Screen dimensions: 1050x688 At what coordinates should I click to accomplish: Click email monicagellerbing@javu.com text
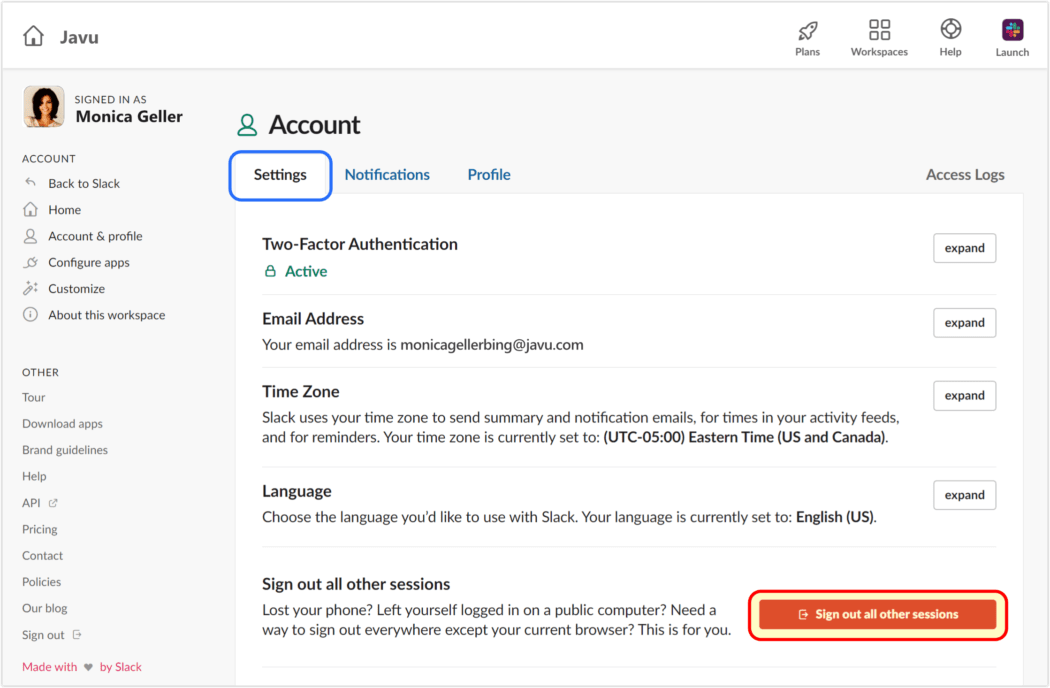pos(492,345)
